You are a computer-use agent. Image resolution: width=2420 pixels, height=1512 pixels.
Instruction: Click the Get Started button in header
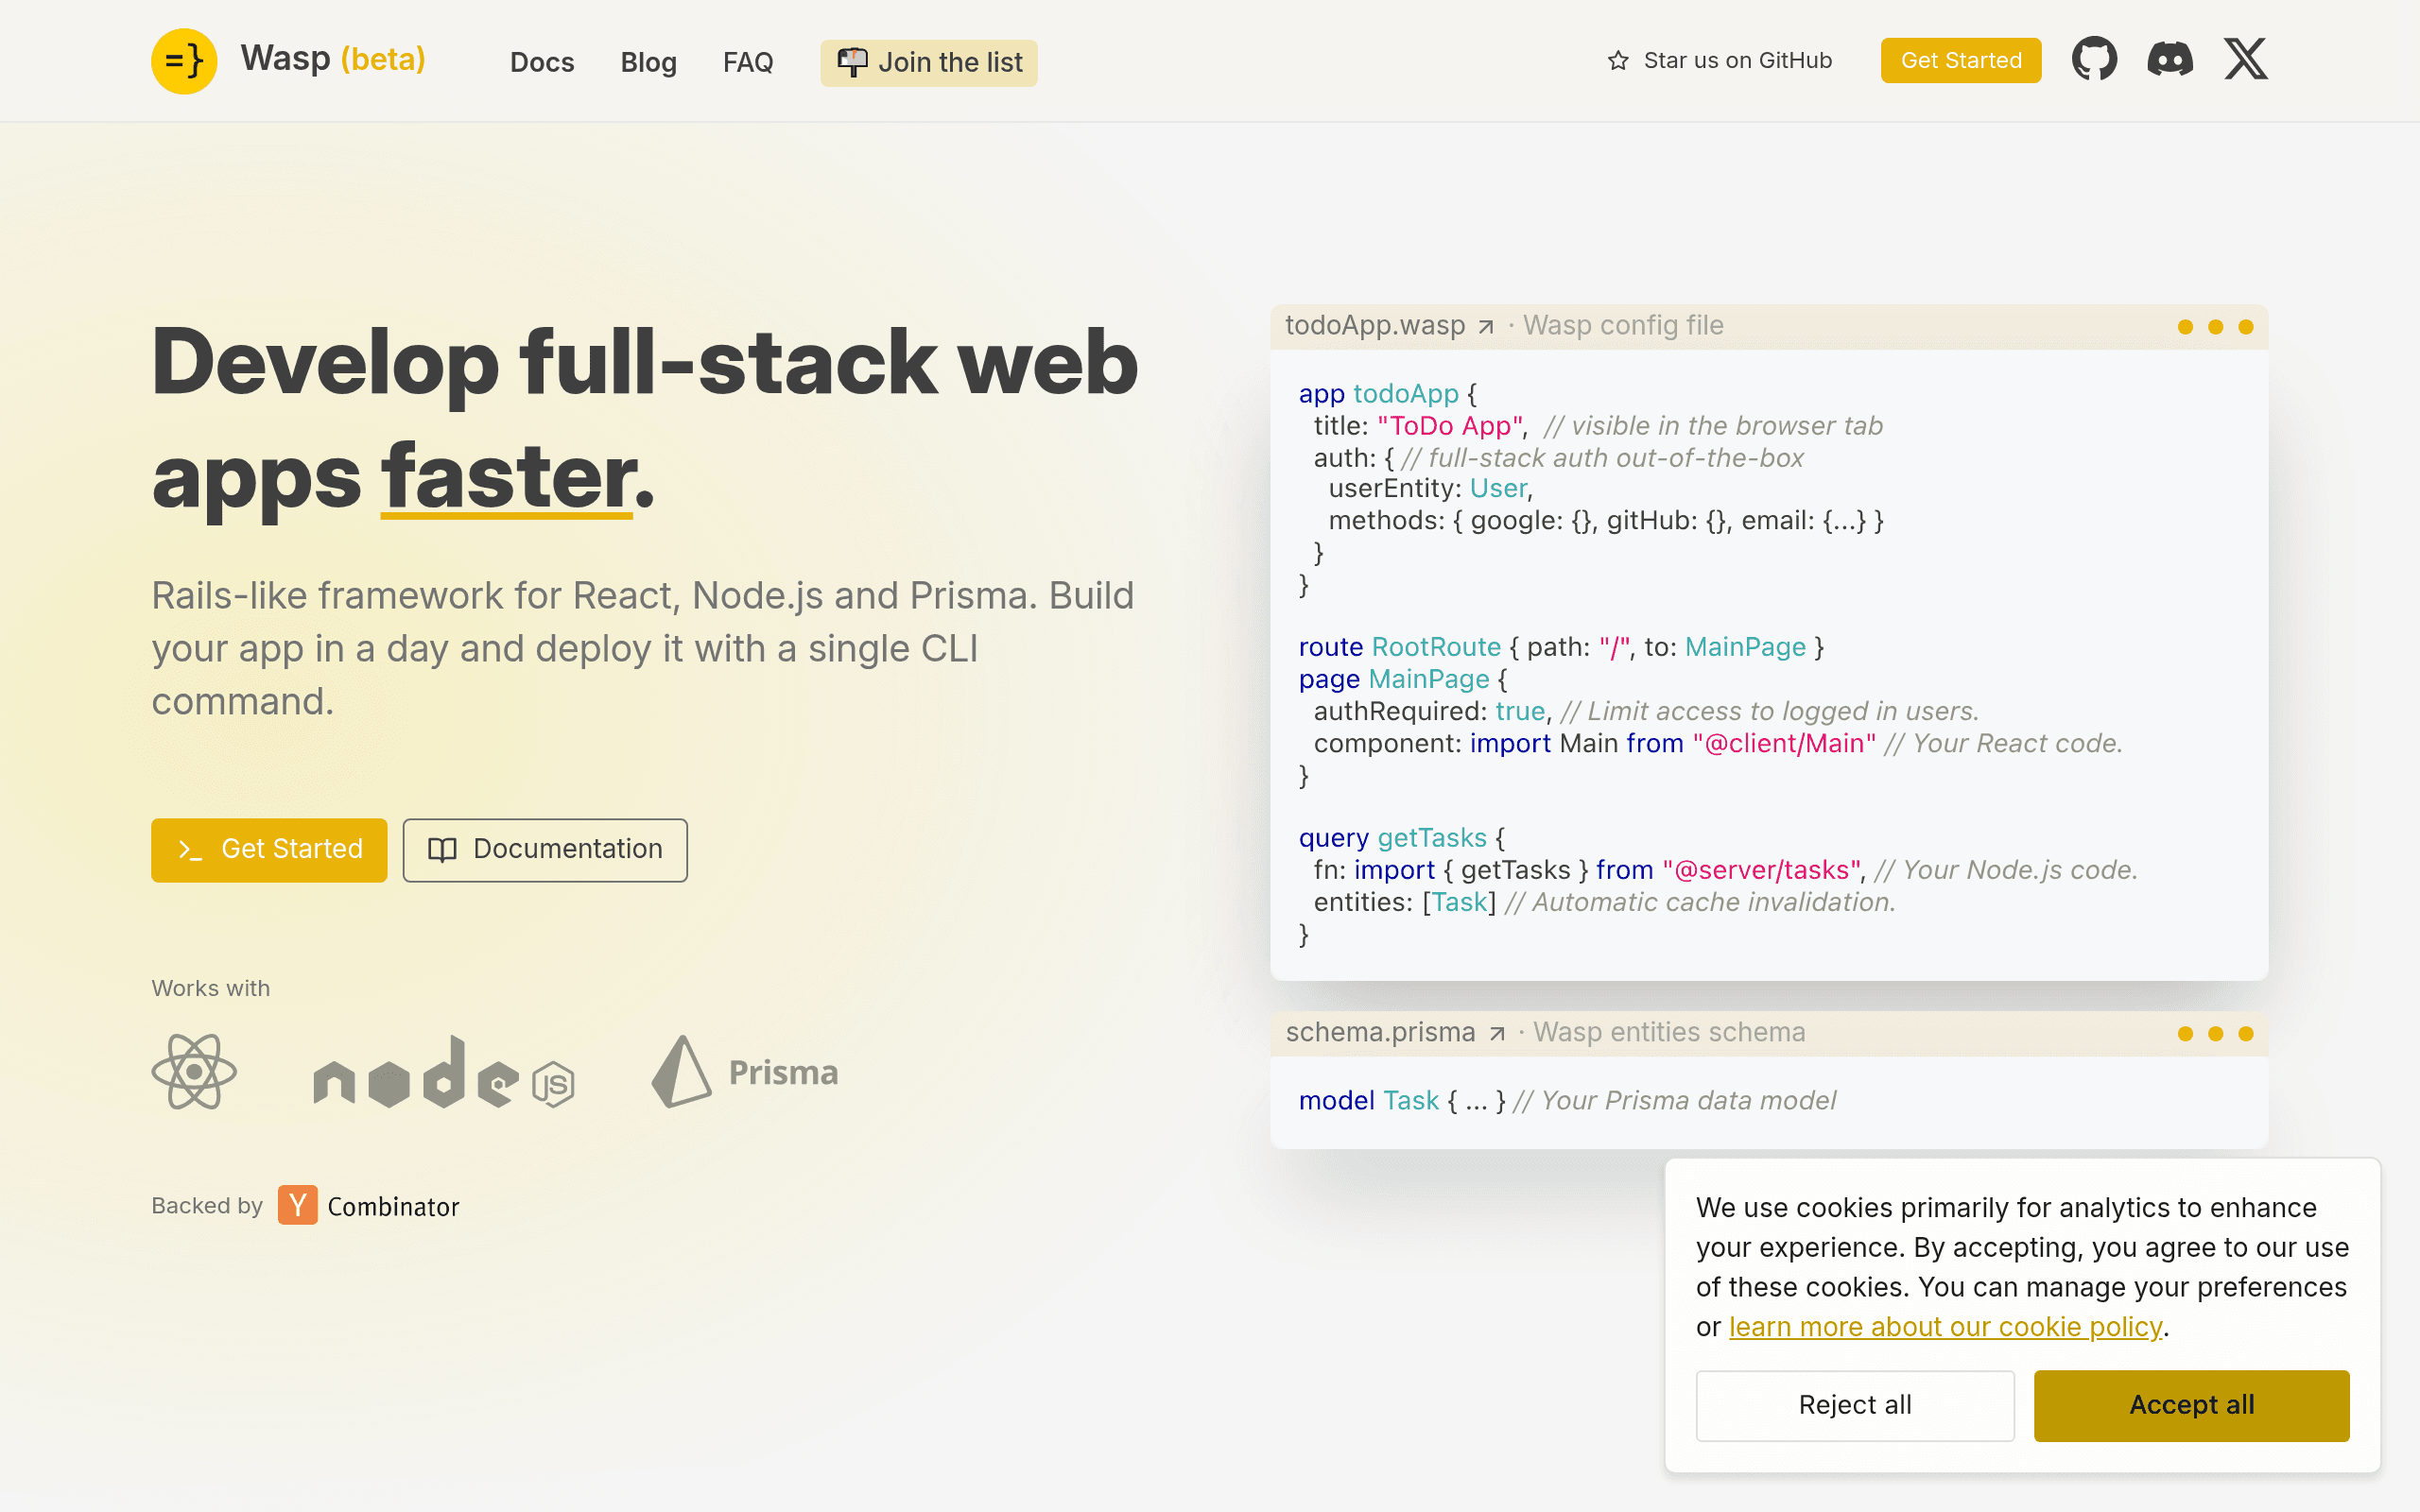coord(1961,60)
